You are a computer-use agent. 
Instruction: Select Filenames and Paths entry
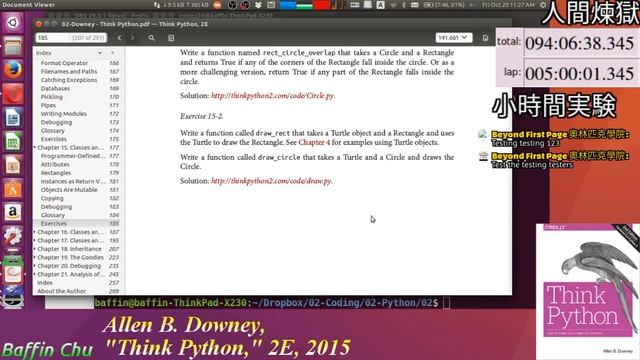tap(78, 71)
